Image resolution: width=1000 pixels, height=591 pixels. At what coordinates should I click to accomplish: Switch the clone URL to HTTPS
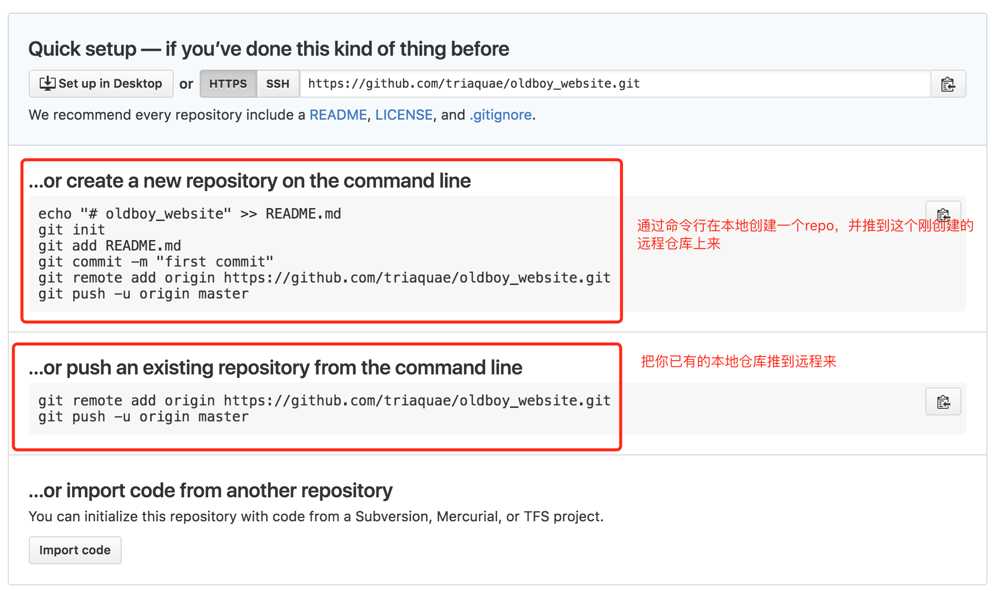pos(228,84)
